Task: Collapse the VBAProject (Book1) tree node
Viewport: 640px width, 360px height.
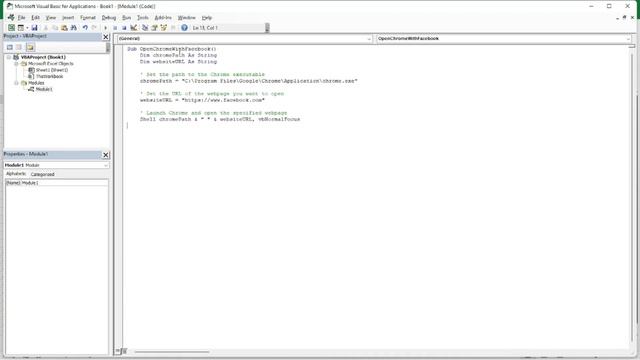Action: (9, 57)
